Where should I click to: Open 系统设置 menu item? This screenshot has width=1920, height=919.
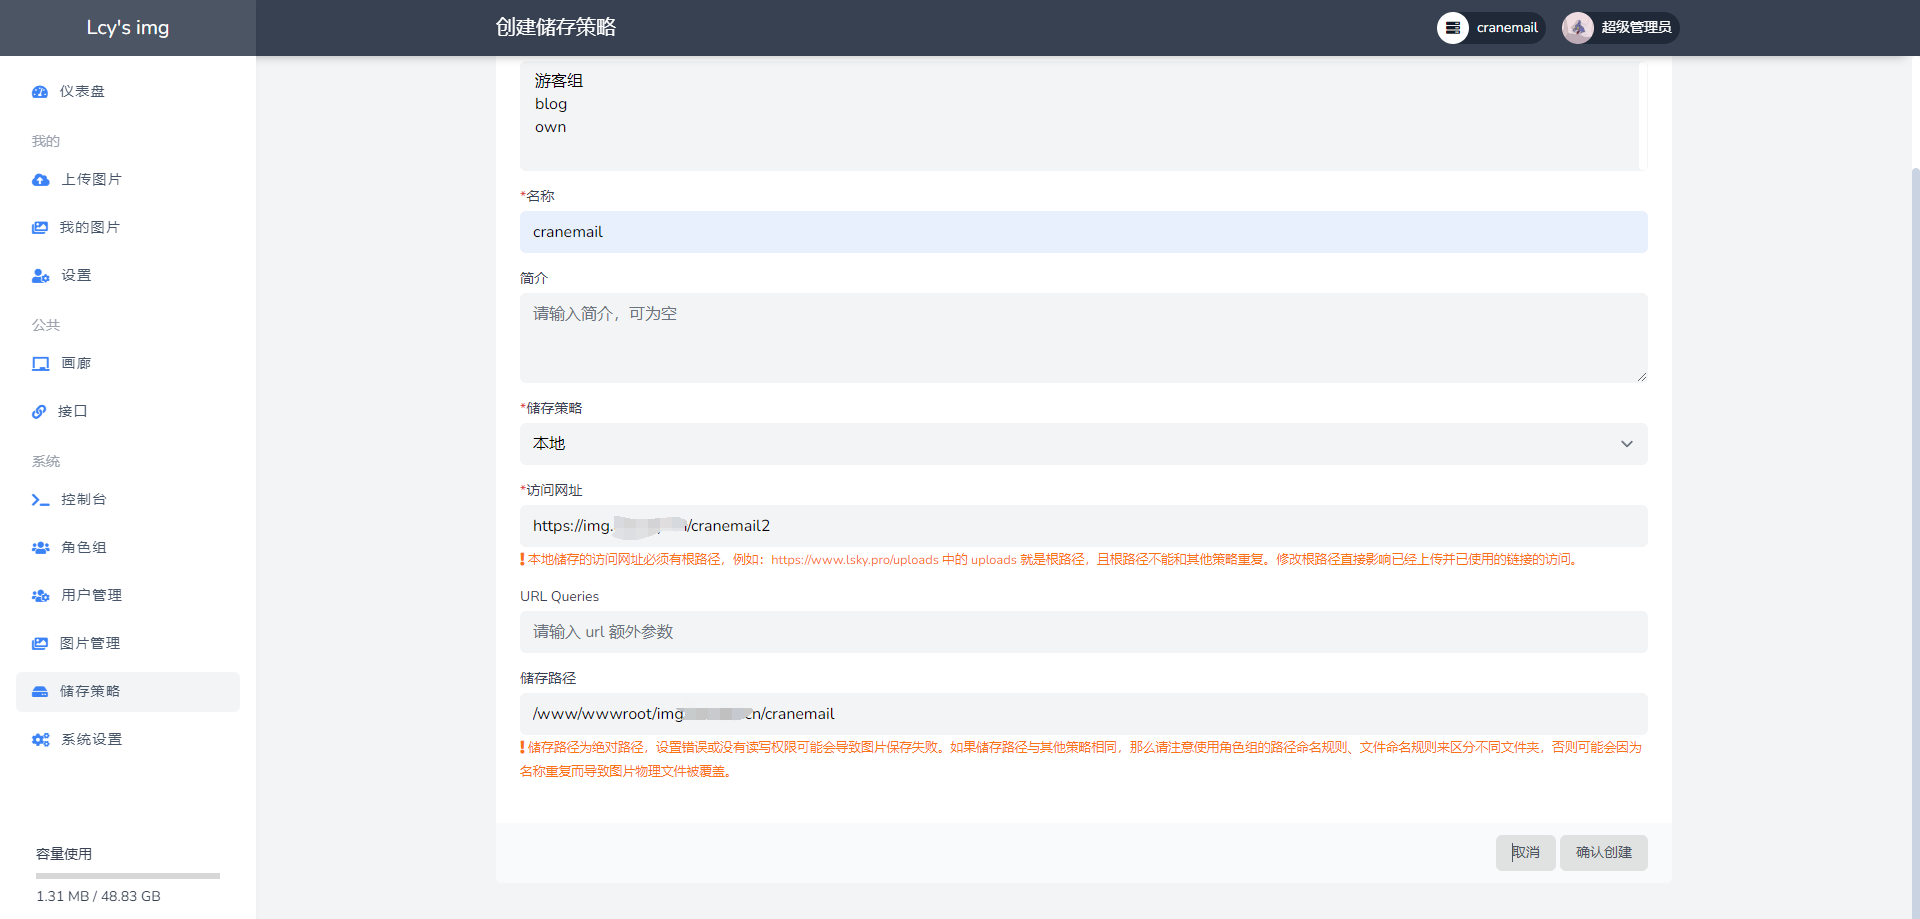(128, 740)
